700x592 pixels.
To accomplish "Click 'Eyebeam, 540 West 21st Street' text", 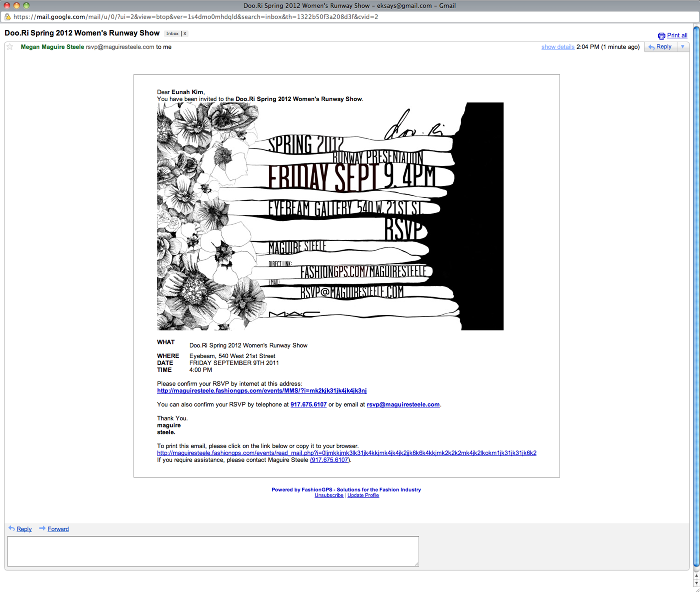I will coord(233,356).
